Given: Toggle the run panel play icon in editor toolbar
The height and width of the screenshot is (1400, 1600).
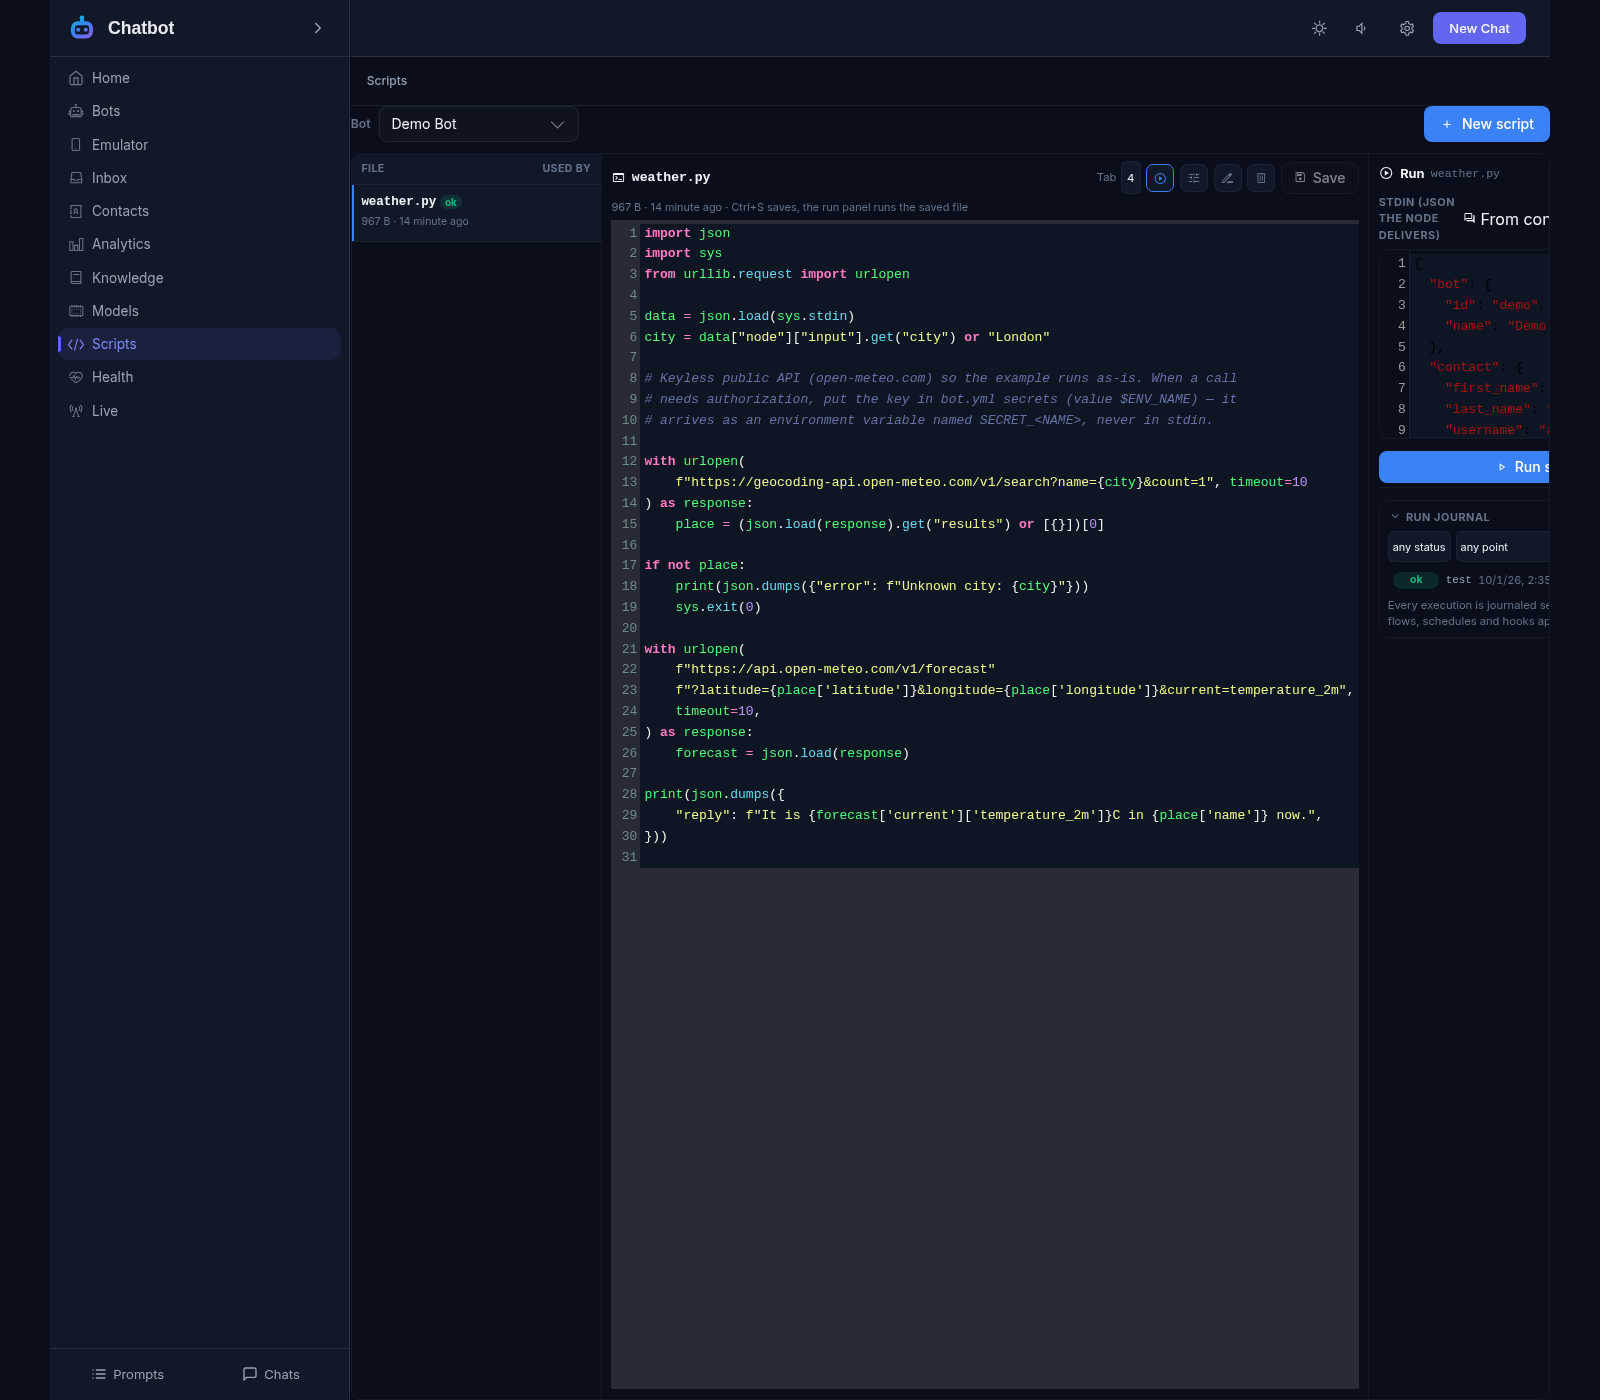Looking at the screenshot, I should tap(1160, 178).
